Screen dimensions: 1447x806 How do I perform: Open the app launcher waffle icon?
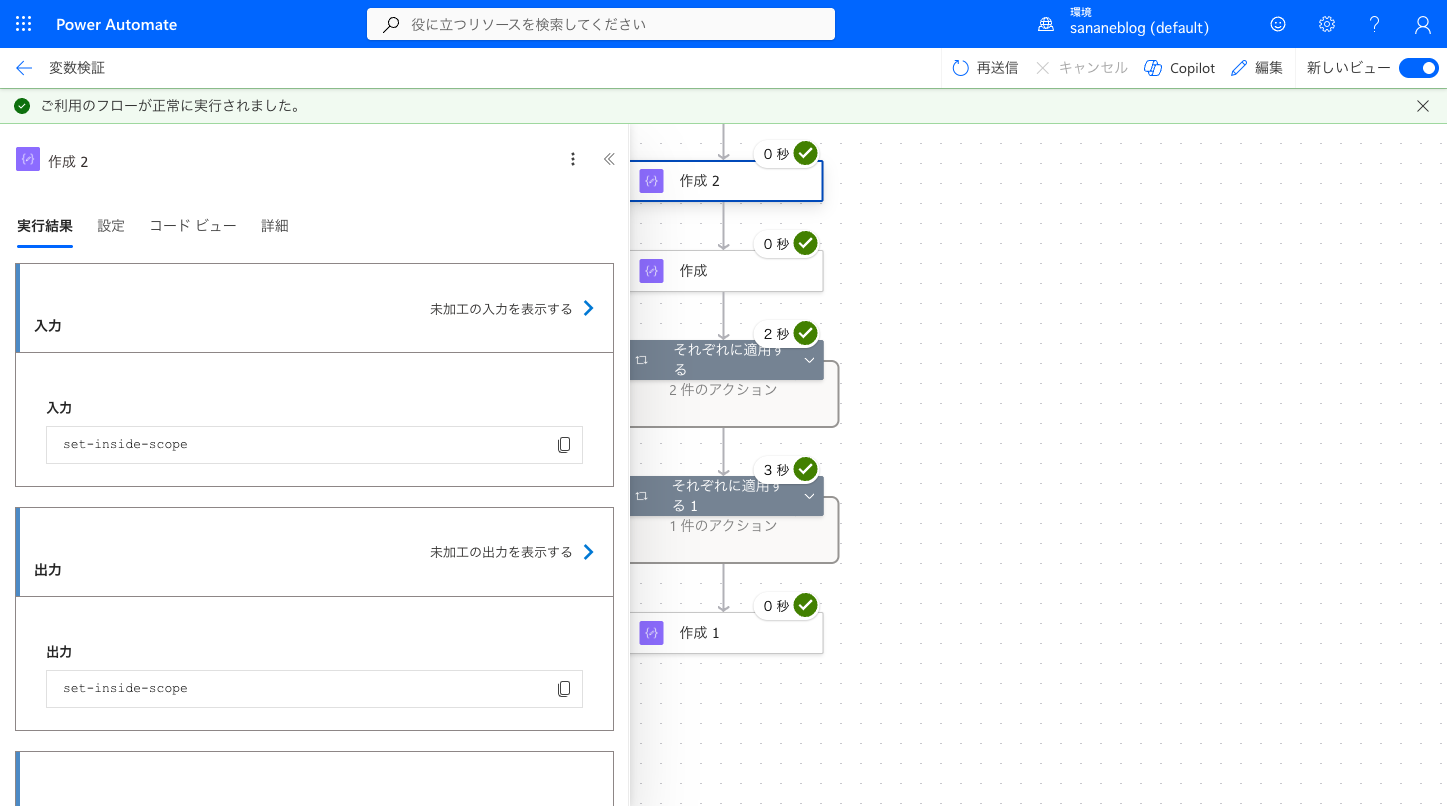pos(24,24)
